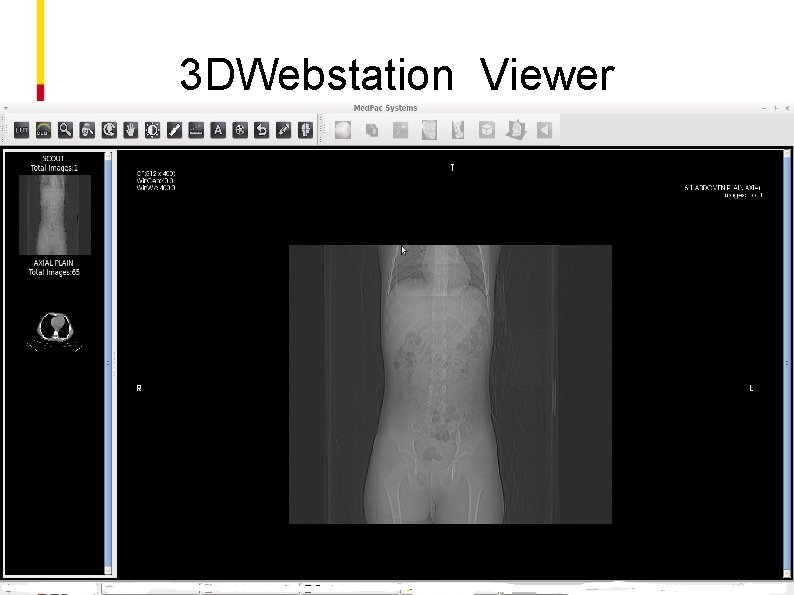This screenshot has height=595, width=794.
Task: Select the brightness contrast window level tool
Action: coord(152,130)
